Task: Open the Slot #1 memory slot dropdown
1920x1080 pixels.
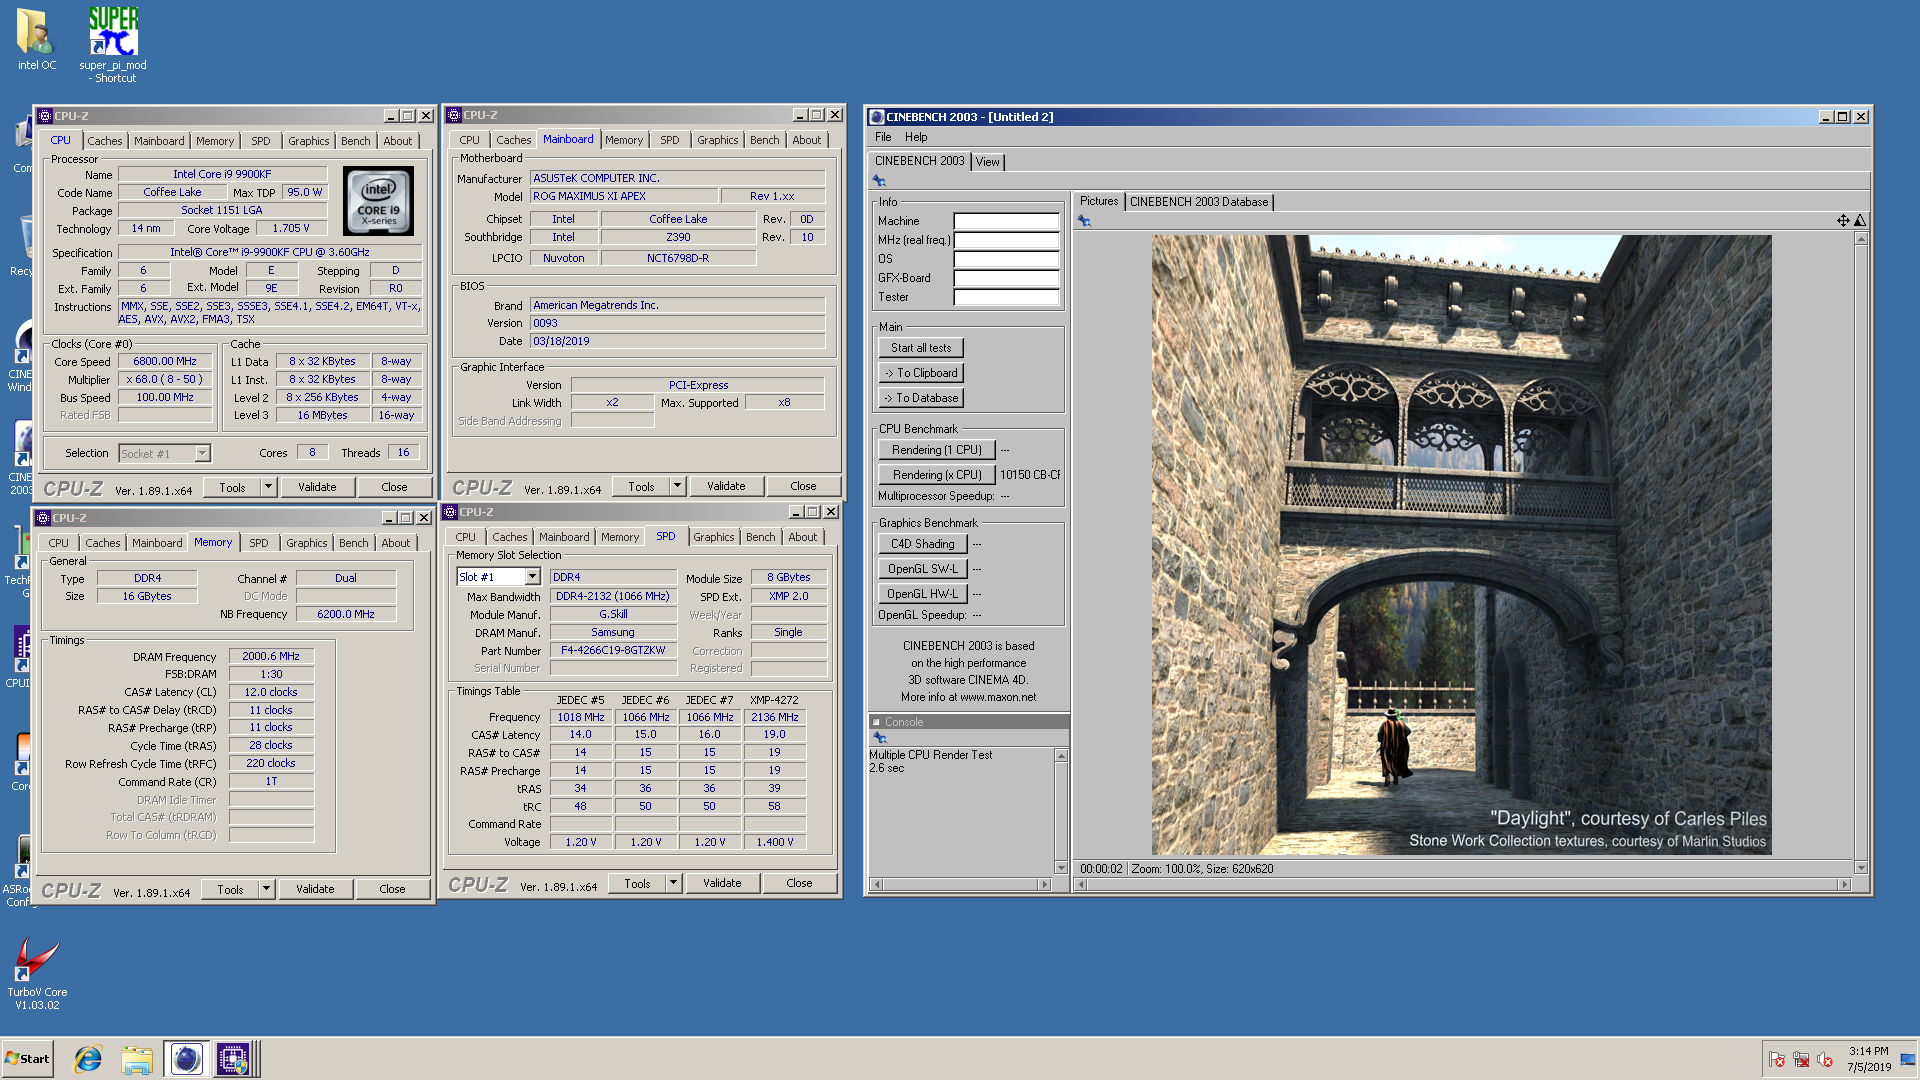Action: [532, 577]
